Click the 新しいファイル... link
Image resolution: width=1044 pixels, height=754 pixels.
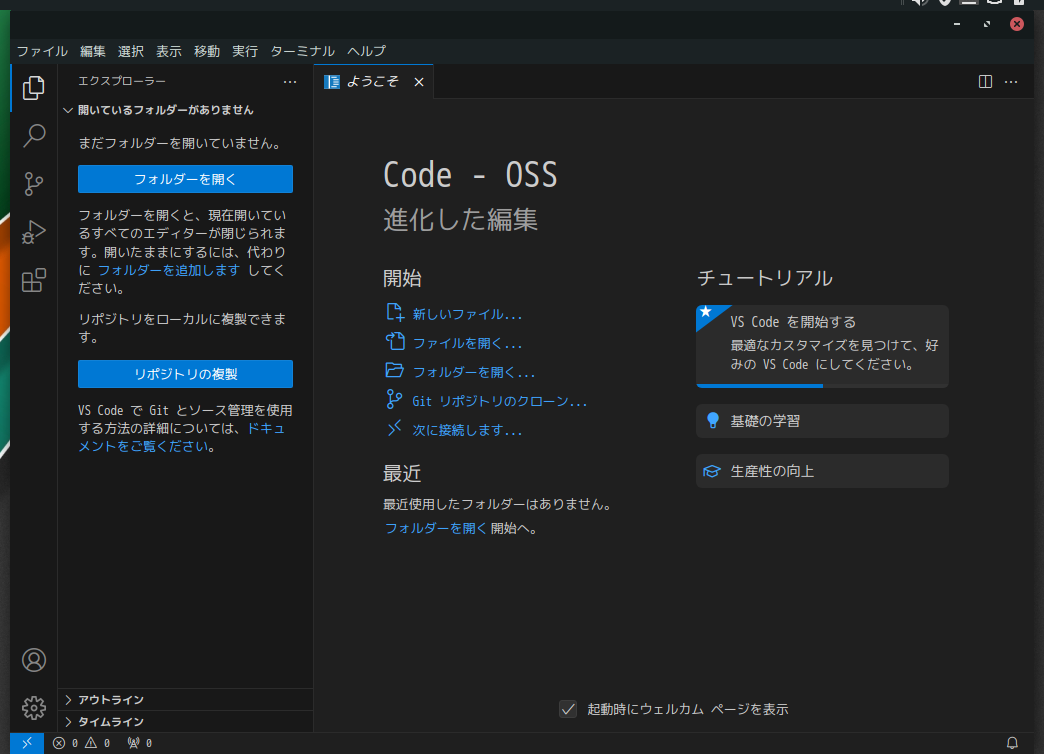(467, 314)
